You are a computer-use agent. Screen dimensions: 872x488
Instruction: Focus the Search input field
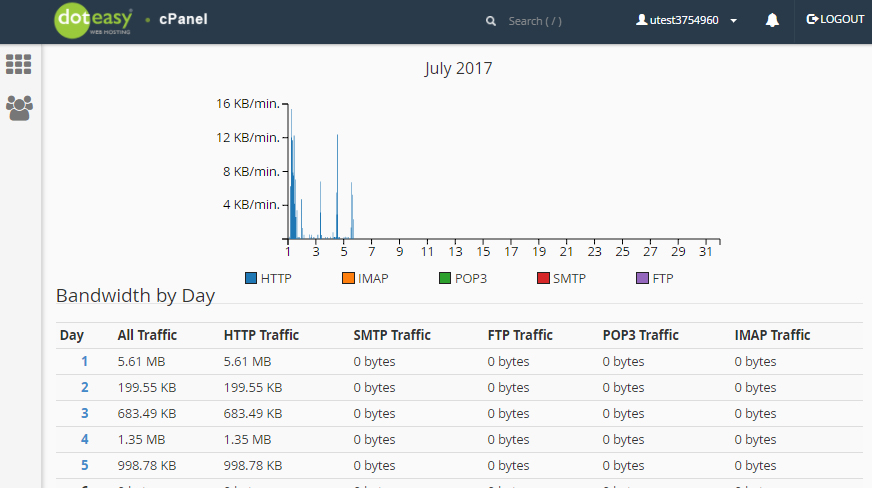(560, 21)
